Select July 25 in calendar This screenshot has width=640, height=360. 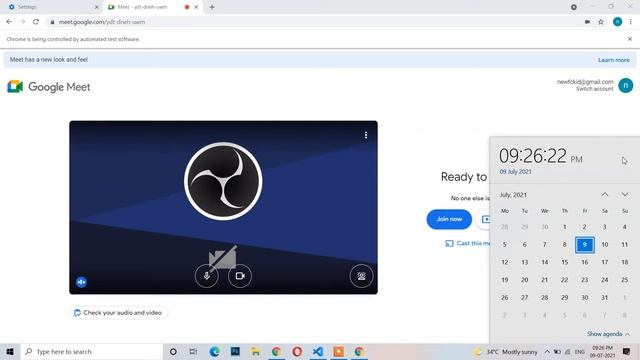tap(624, 280)
